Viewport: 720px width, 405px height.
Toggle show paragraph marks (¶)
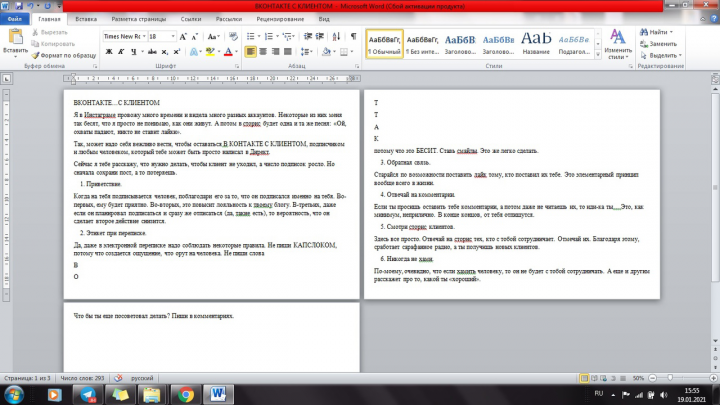[353, 36]
